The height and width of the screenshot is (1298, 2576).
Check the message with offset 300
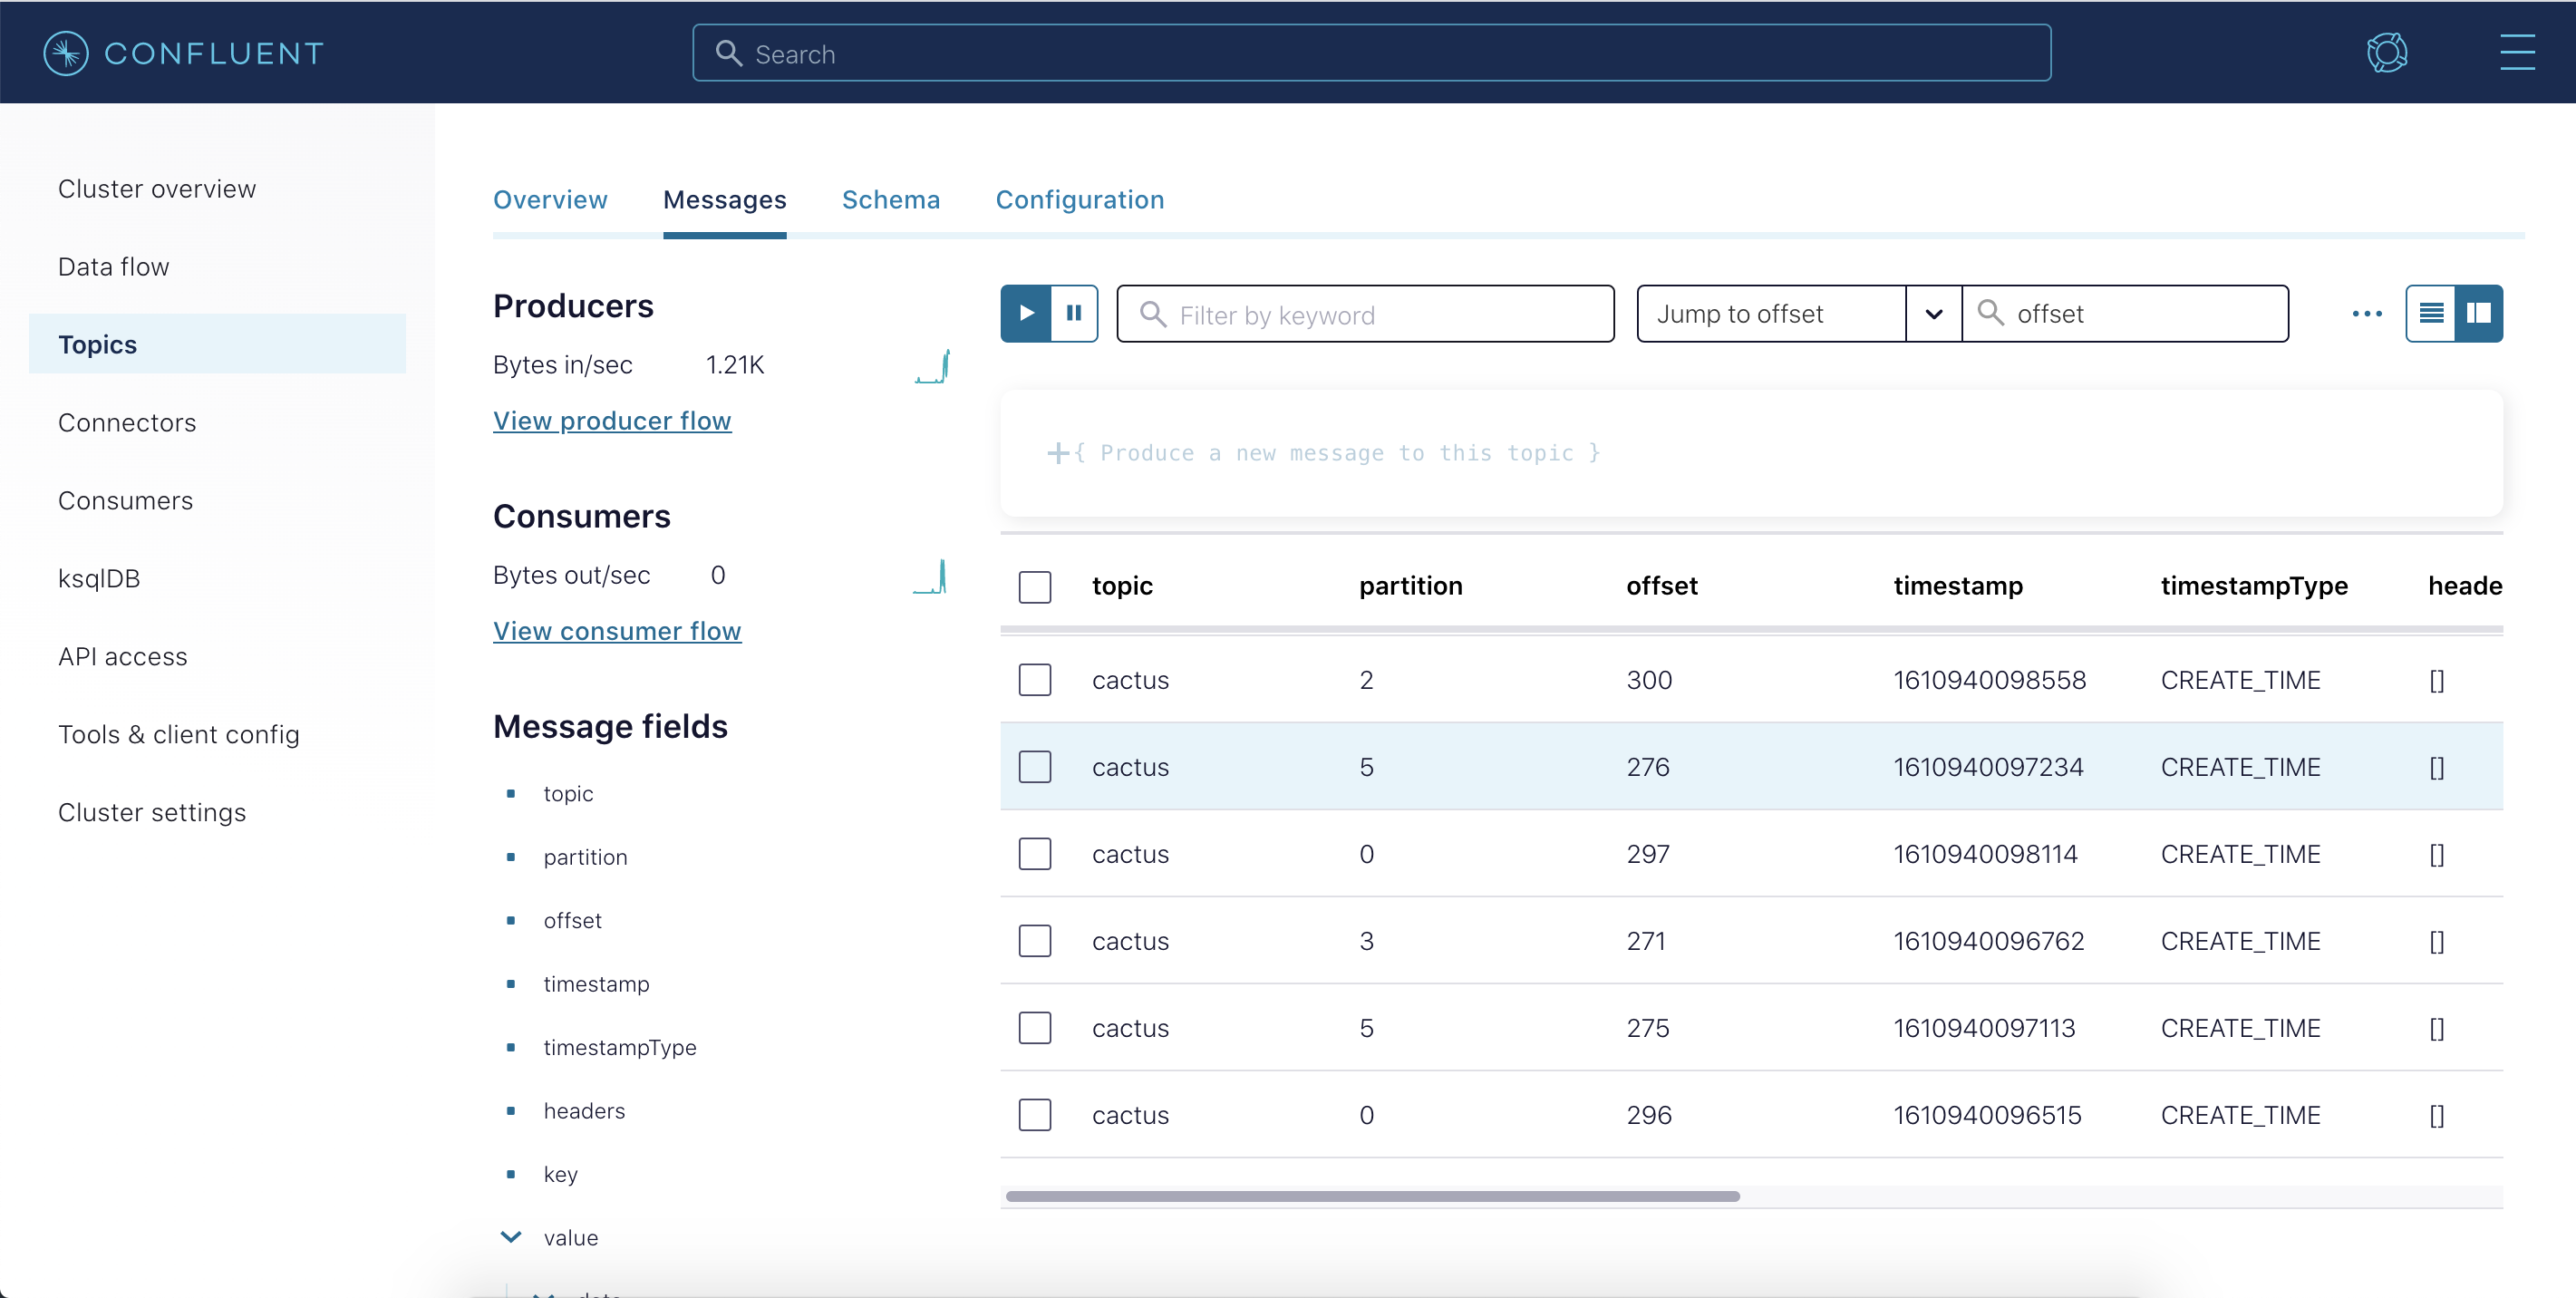1035,680
